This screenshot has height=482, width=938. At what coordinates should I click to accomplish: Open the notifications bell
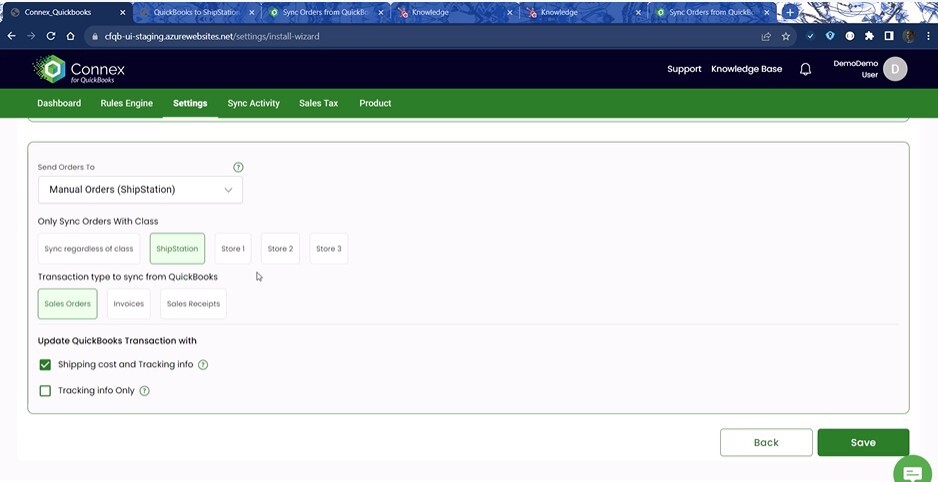click(x=805, y=69)
